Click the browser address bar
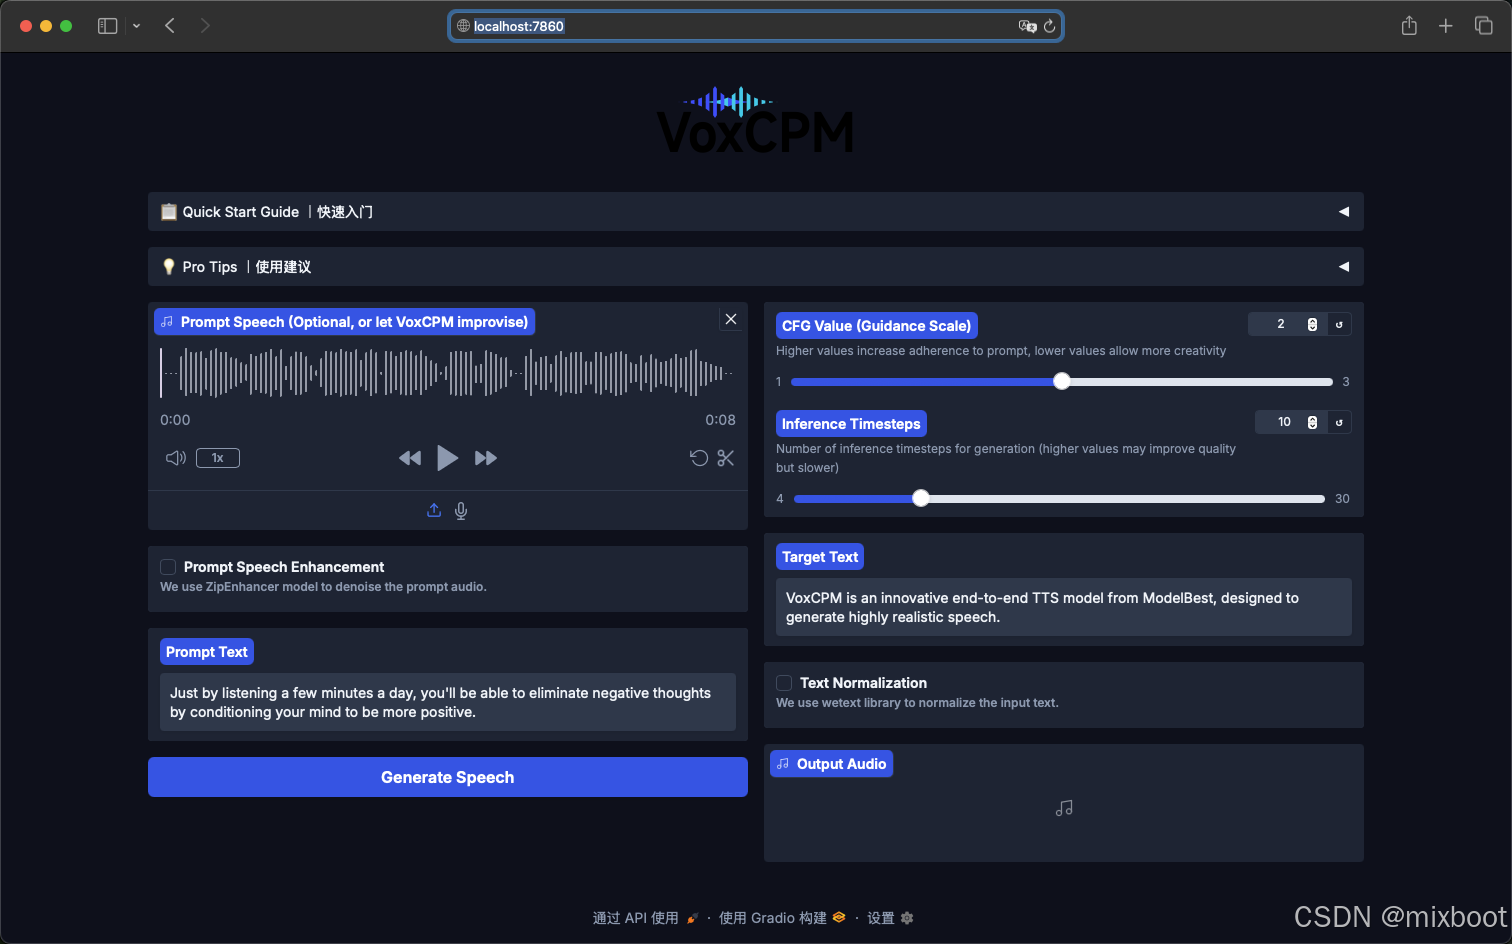This screenshot has width=1512, height=944. (756, 26)
